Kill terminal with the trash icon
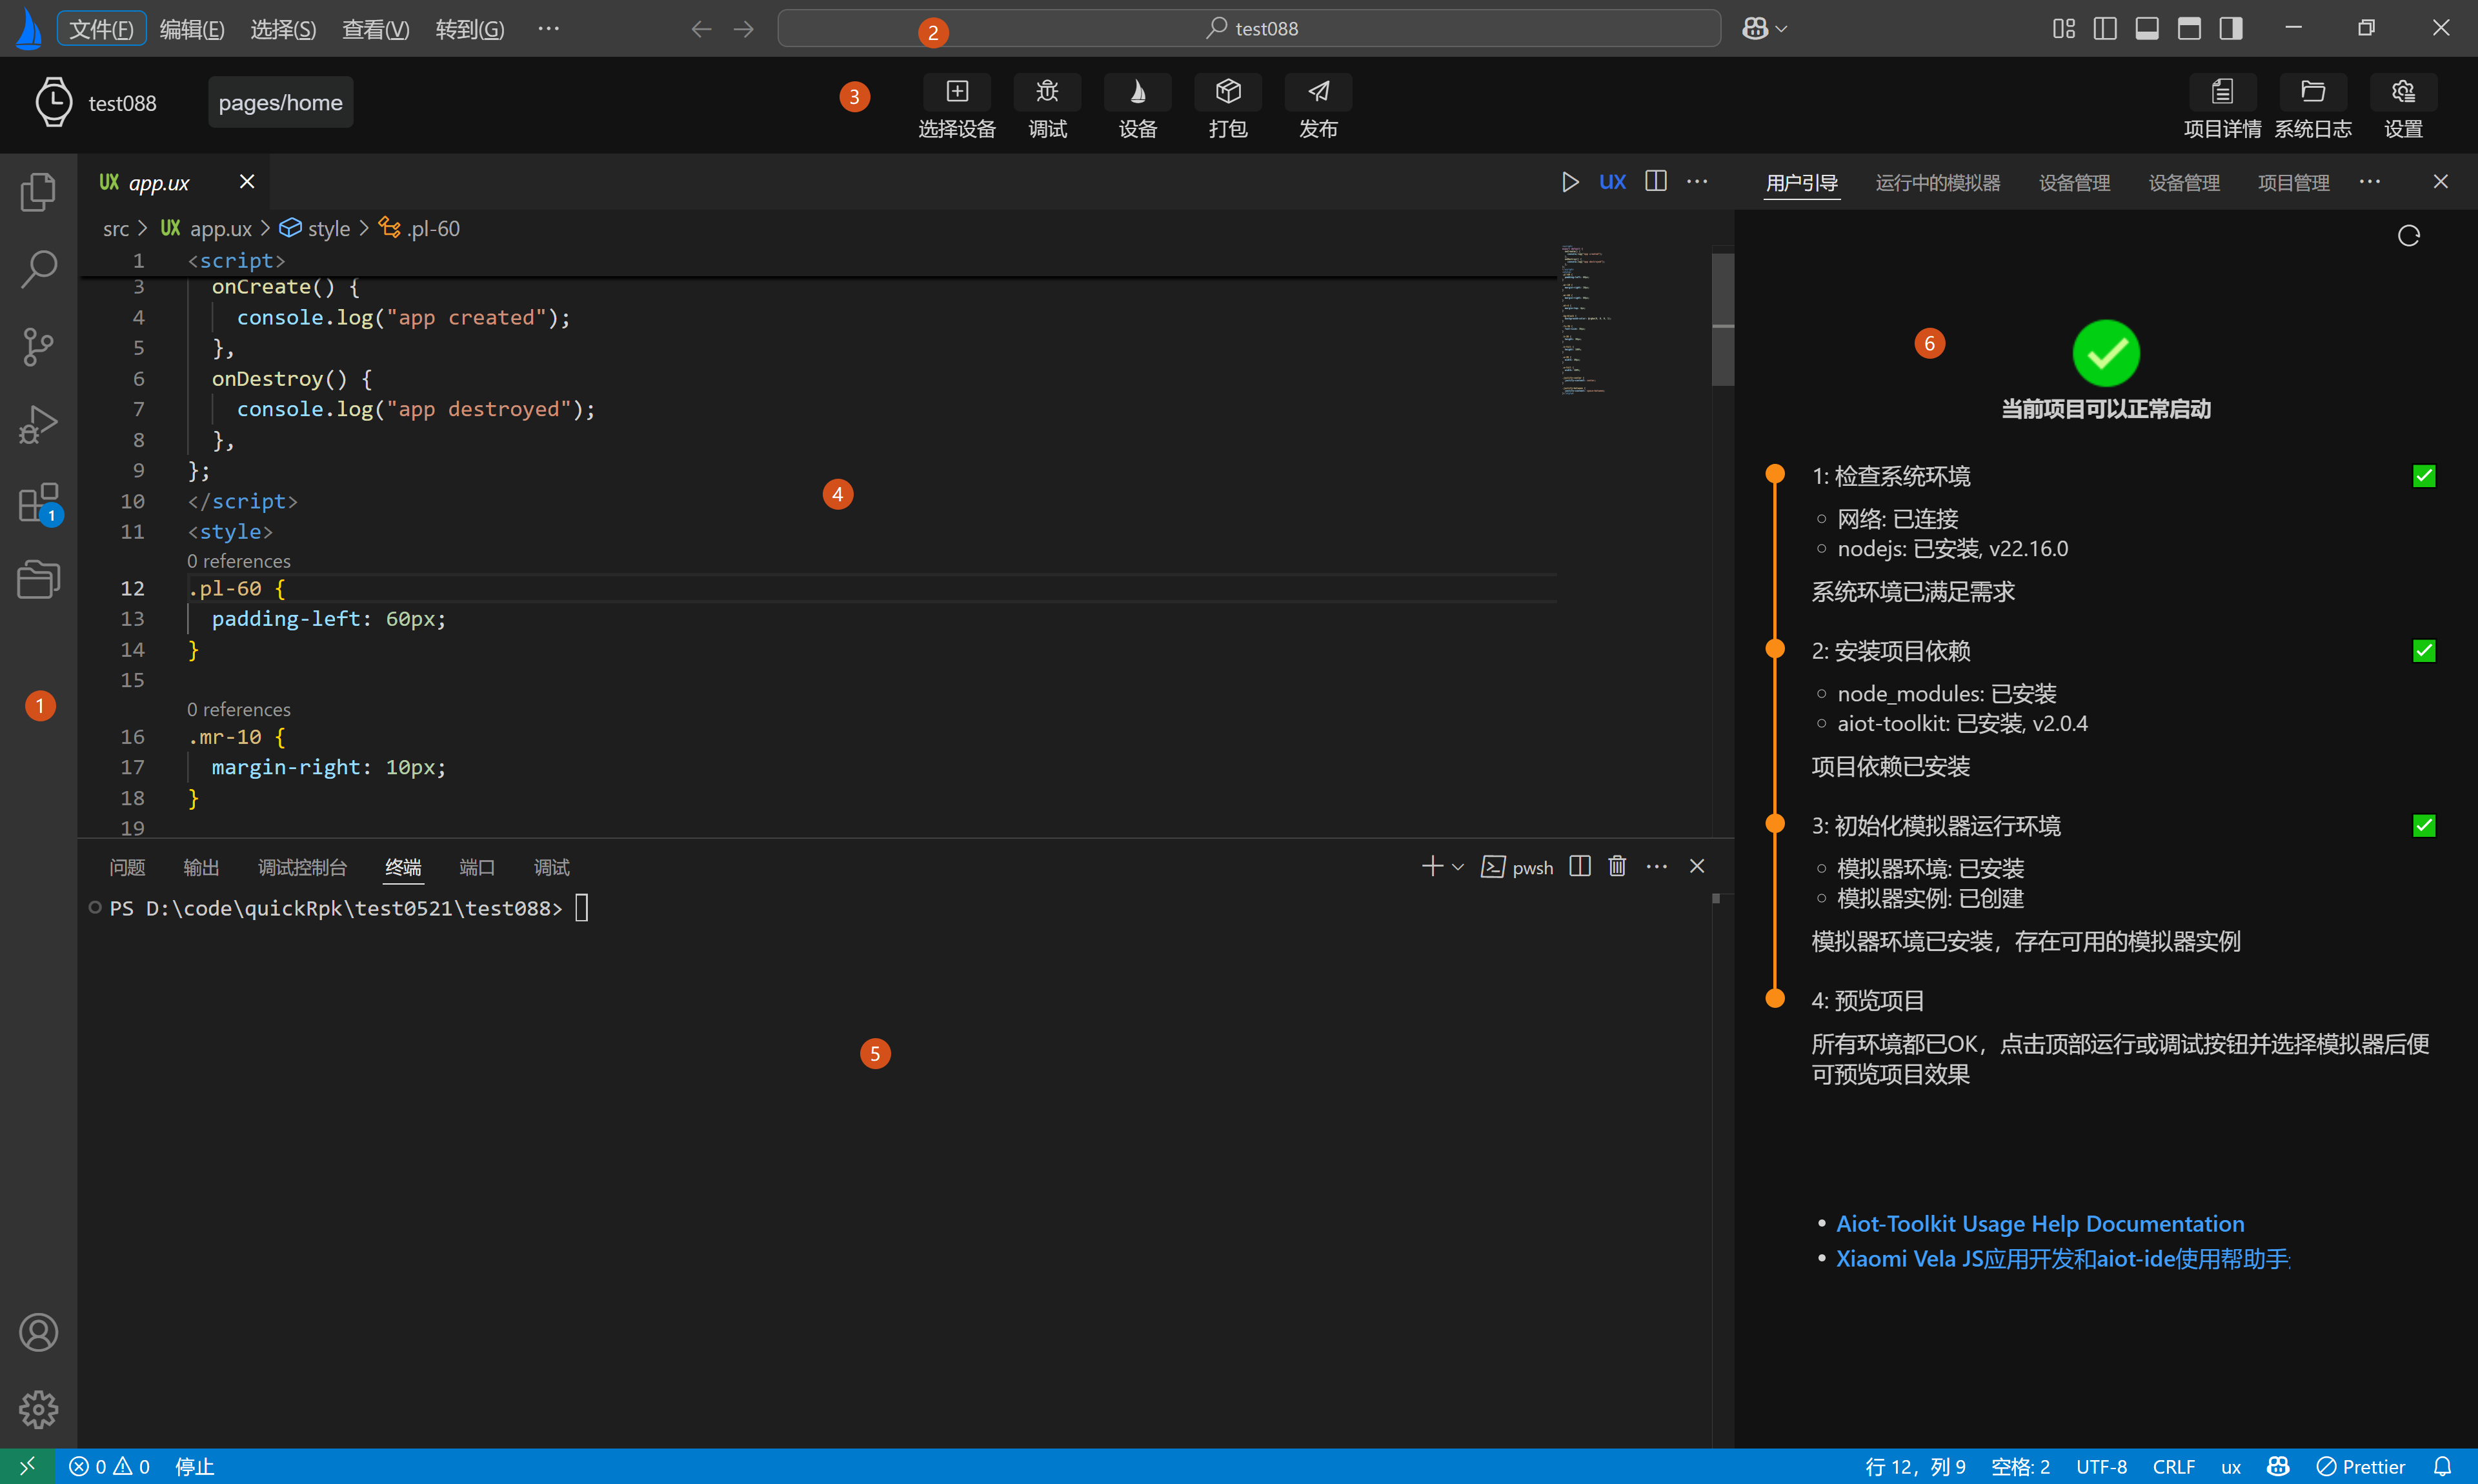The image size is (2478, 1484). point(1617,866)
